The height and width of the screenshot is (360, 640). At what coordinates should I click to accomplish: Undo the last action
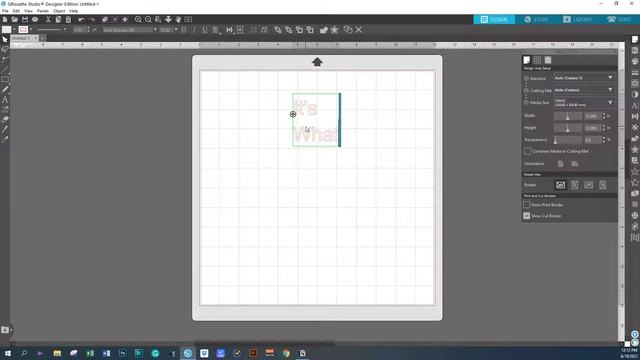coord(81,20)
